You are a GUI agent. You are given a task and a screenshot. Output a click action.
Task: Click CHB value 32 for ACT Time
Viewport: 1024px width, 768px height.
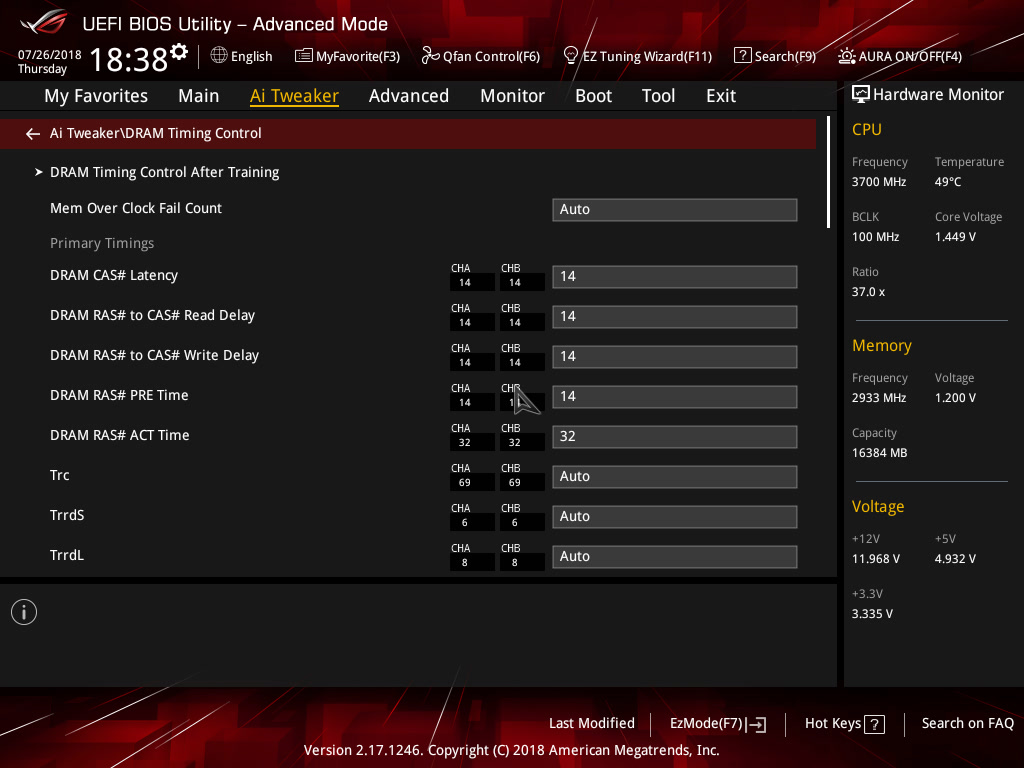515,443
